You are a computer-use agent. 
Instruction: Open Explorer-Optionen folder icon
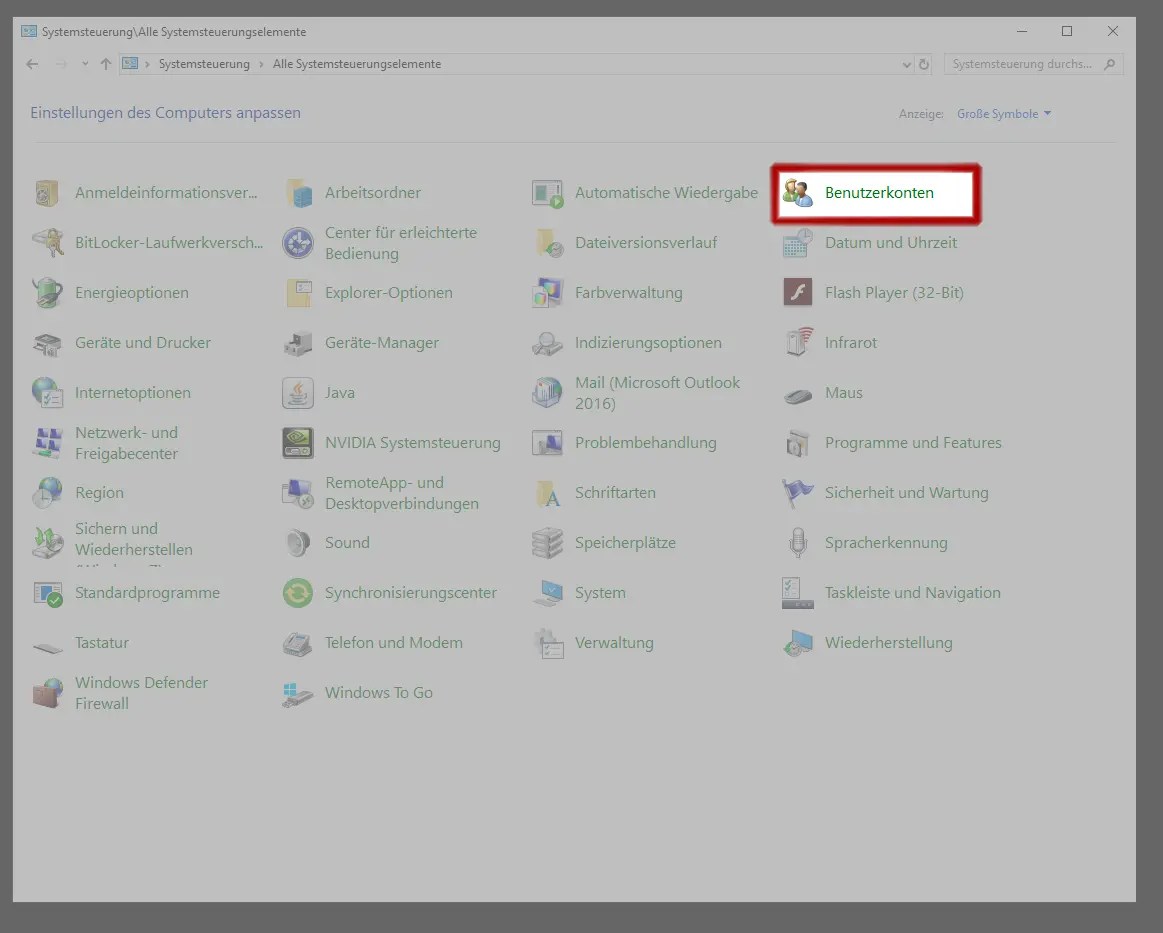click(x=298, y=292)
